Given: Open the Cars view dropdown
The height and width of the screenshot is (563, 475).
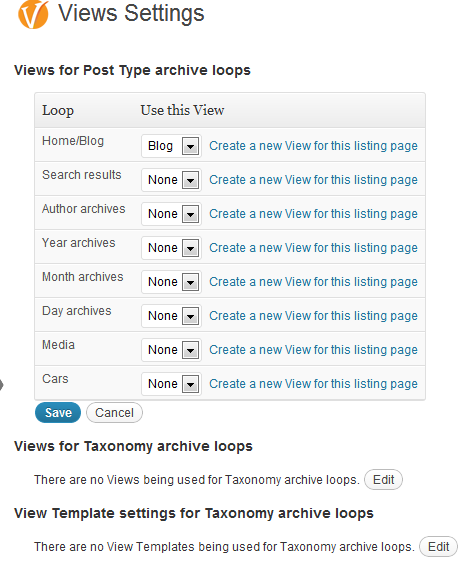Looking at the screenshot, I should click(x=171, y=384).
